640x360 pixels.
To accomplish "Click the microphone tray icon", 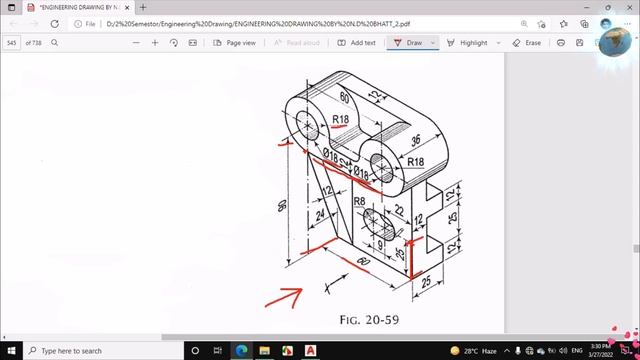I will click(x=518, y=351).
